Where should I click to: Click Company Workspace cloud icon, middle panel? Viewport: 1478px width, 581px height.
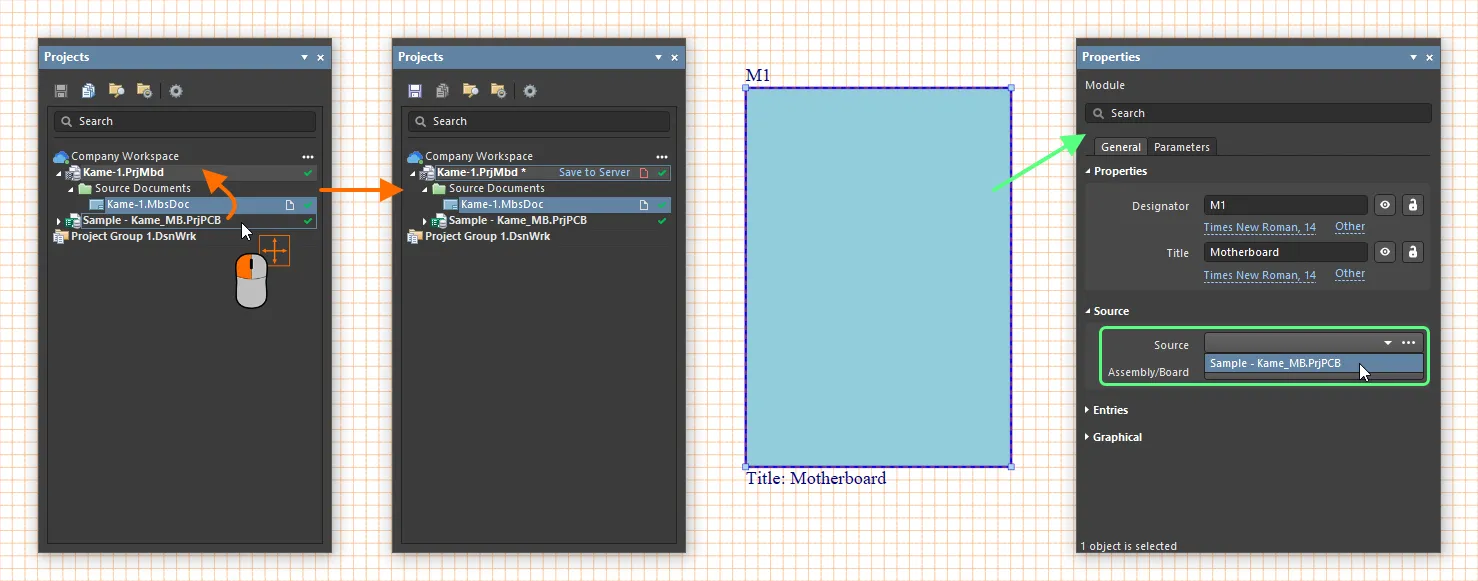click(x=415, y=156)
